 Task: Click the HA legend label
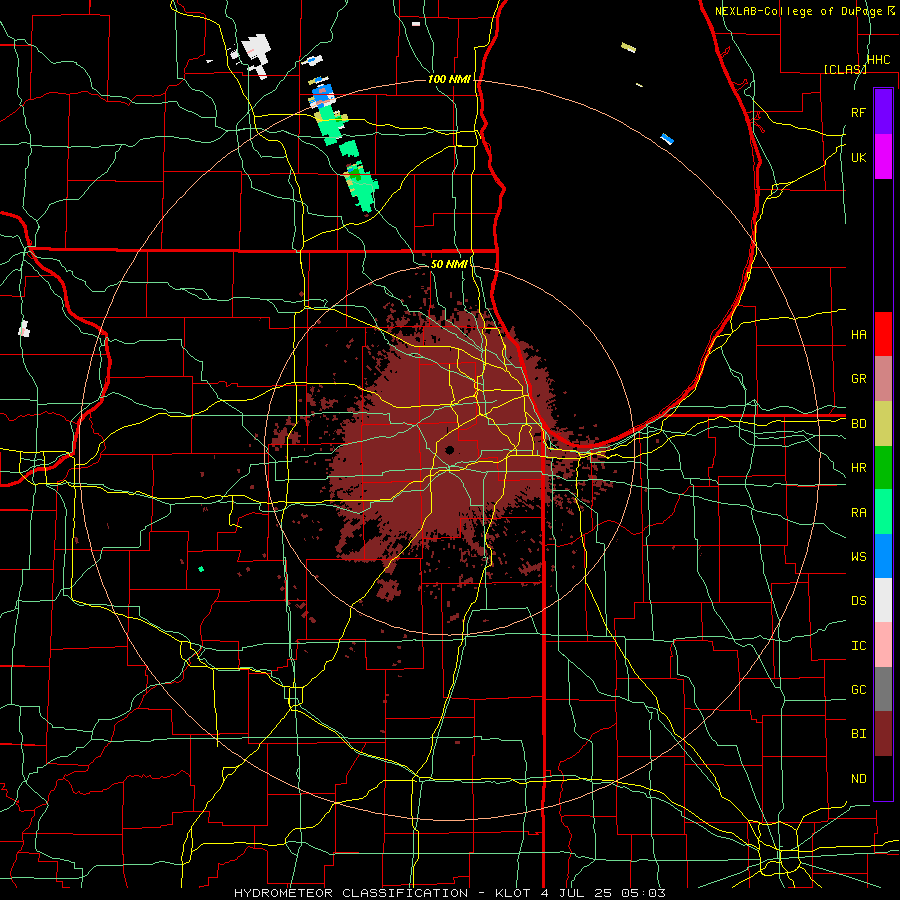click(858, 334)
